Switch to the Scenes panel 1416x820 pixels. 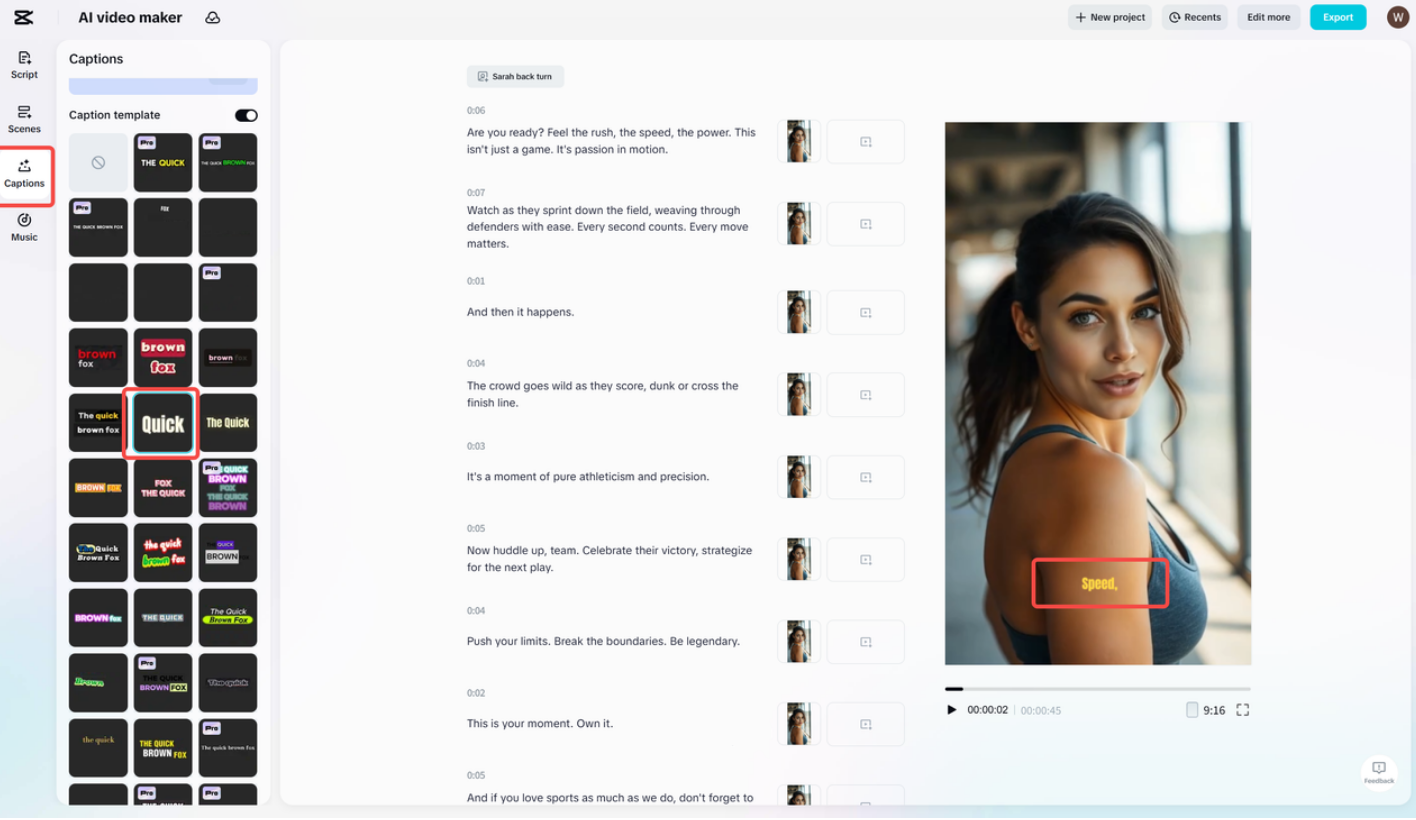pyautogui.click(x=23, y=119)
